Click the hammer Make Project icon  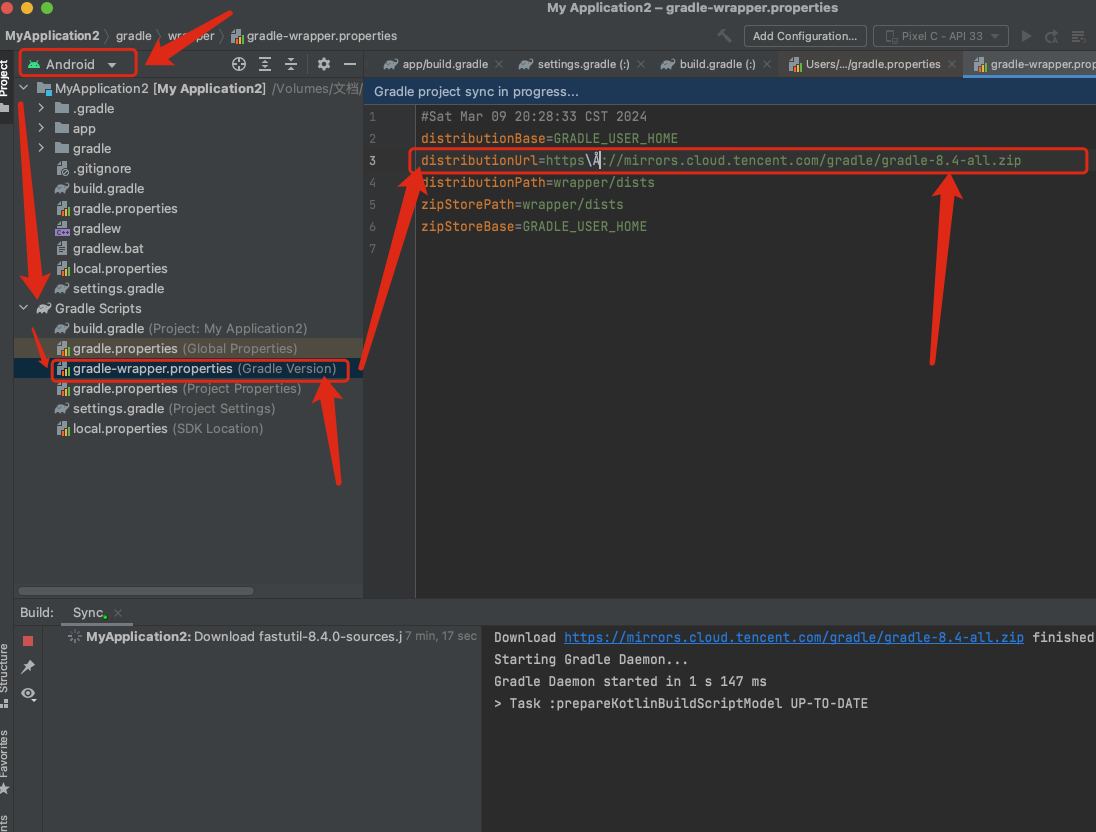[724, 36]
